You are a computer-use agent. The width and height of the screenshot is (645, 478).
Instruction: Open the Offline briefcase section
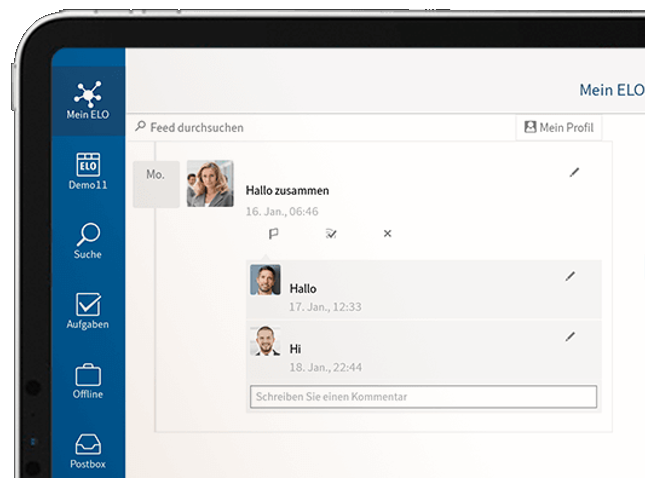click(88, 381)
